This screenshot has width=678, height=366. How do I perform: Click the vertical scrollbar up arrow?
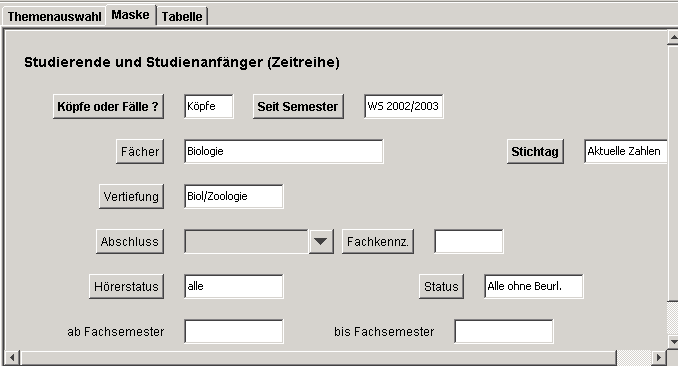[673, 38]
